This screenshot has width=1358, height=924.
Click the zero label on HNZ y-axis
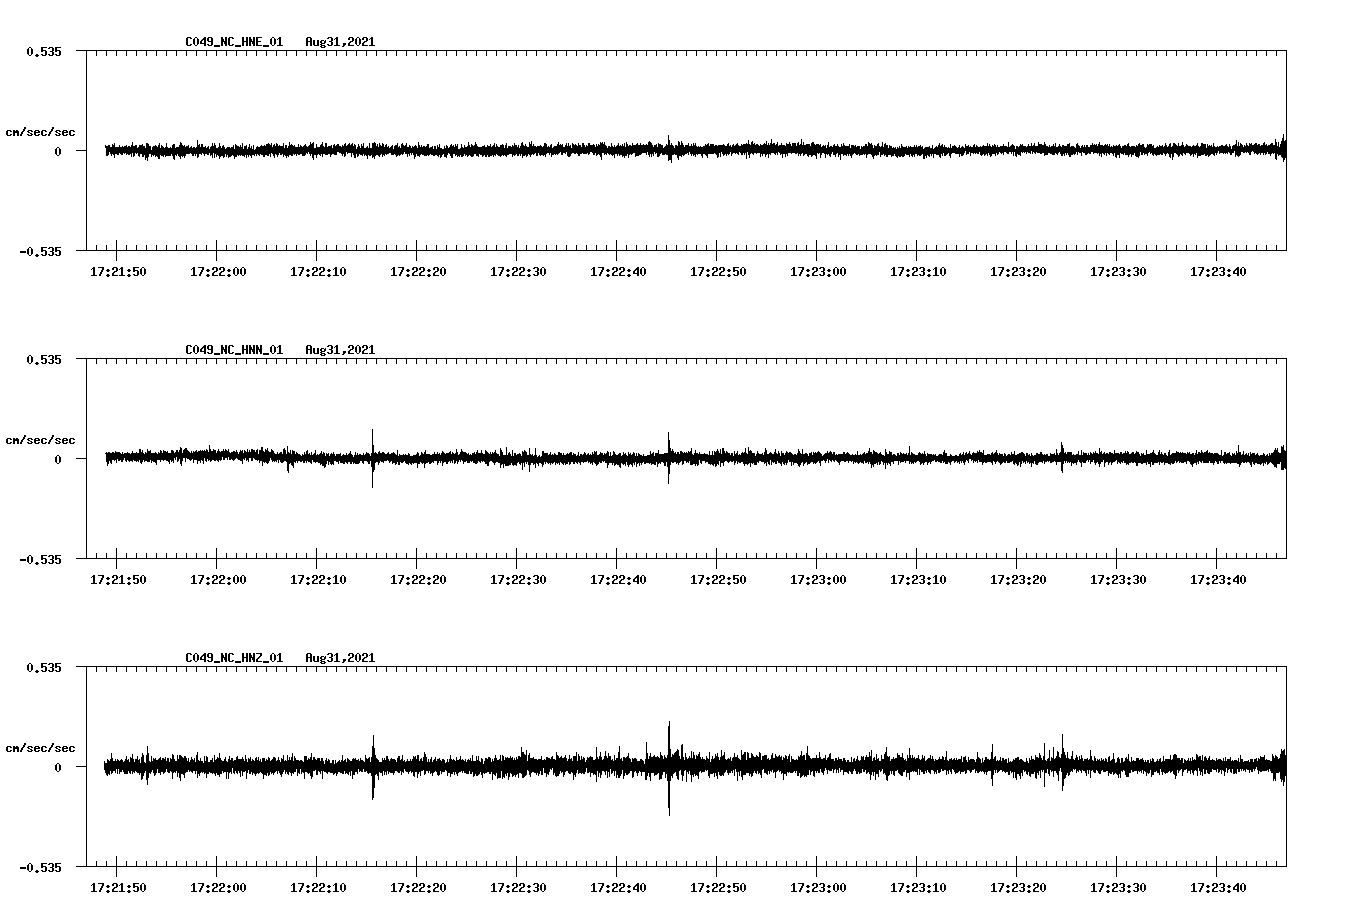click(x=58, y=767)
